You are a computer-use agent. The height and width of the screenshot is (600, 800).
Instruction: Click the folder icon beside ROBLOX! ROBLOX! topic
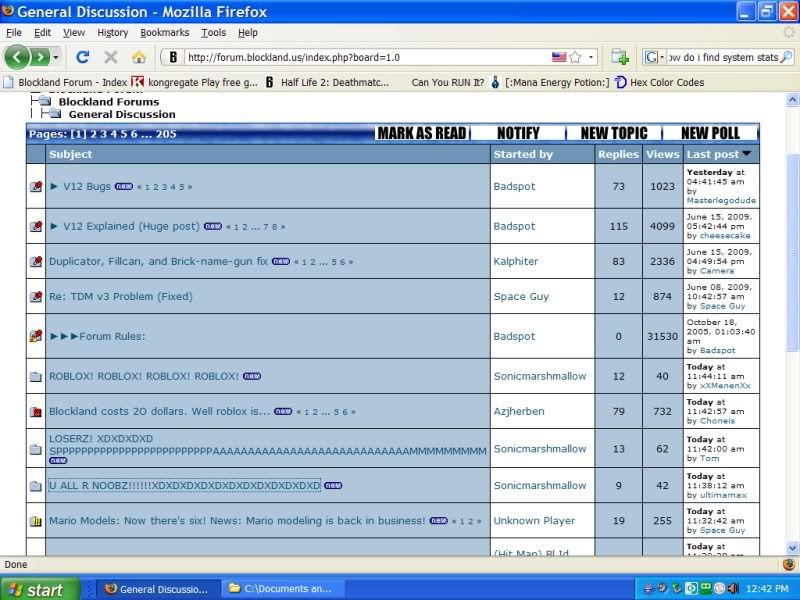tap(36, 377)
